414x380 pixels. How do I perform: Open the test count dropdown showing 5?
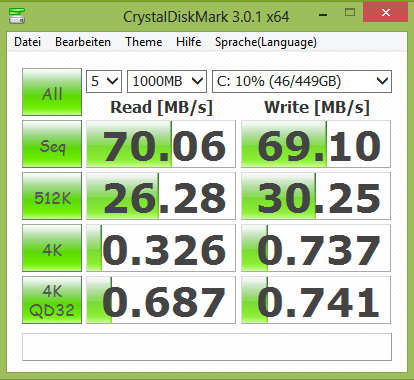point(104,81)
